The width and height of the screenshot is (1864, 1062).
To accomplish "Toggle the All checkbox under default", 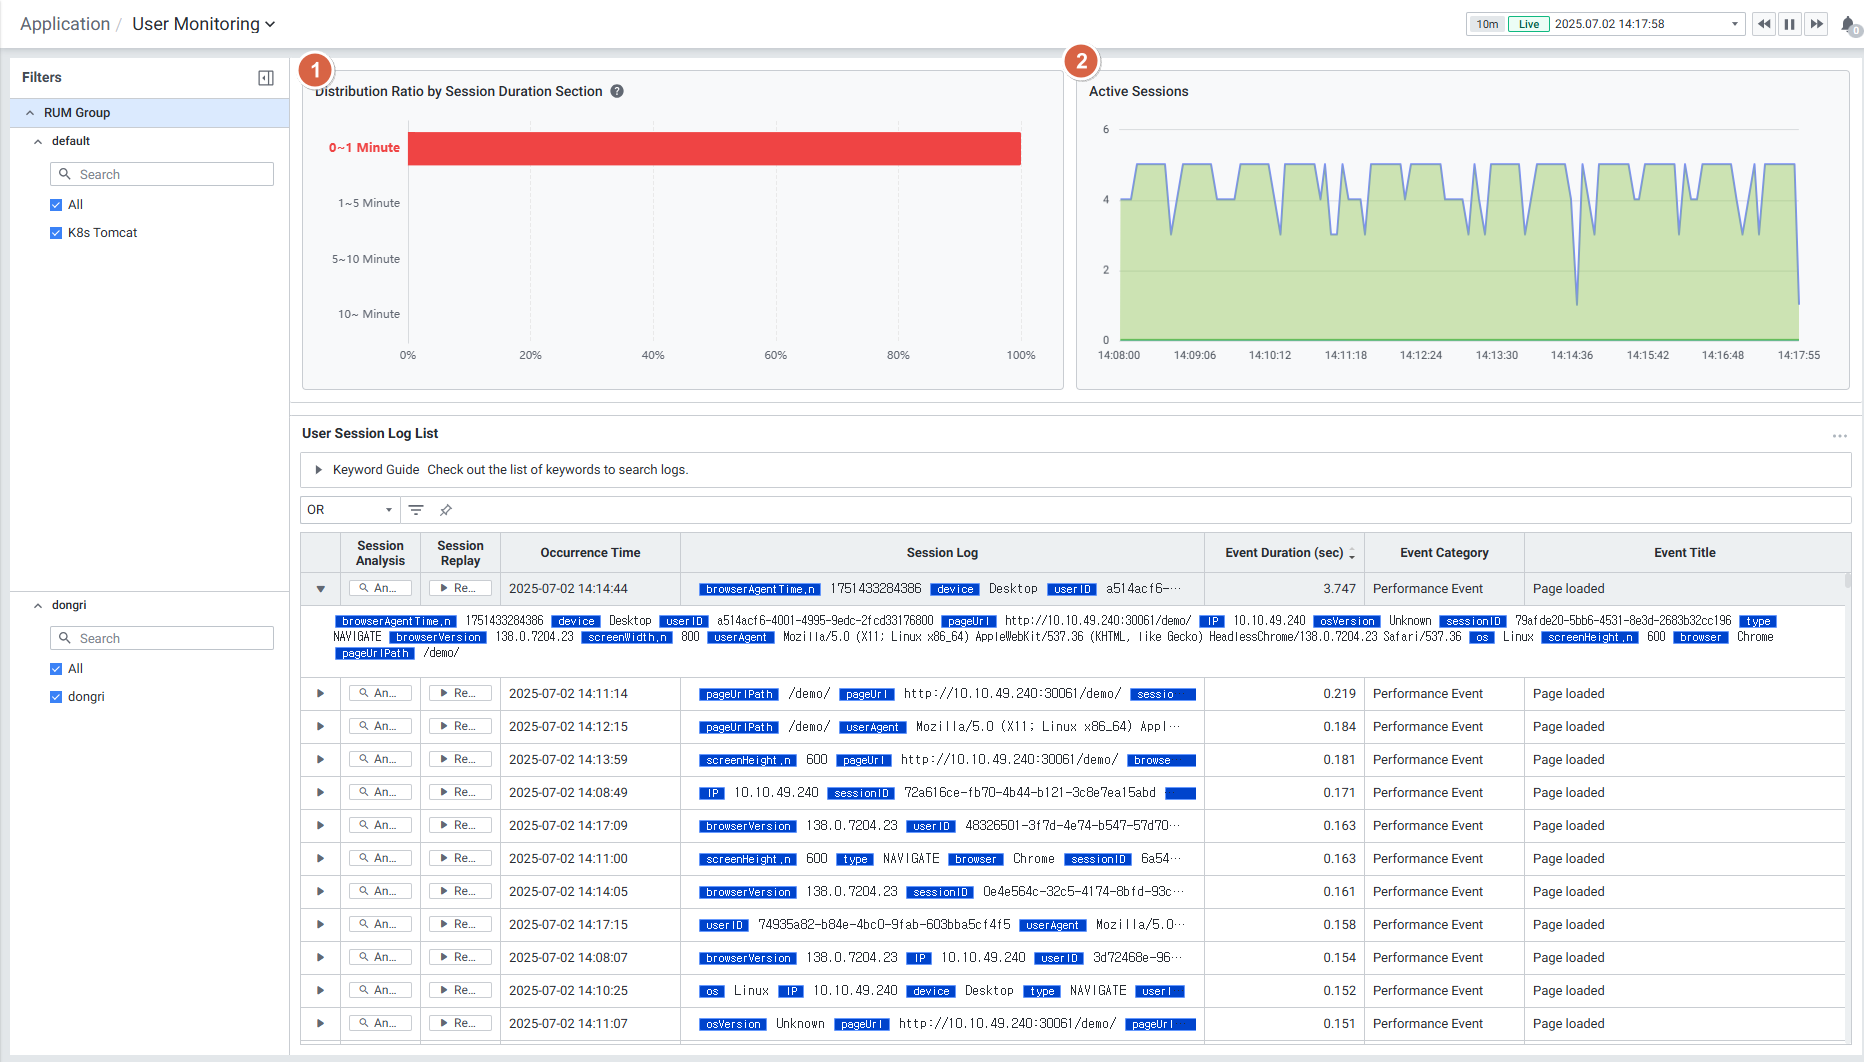I will coord(56,205).
